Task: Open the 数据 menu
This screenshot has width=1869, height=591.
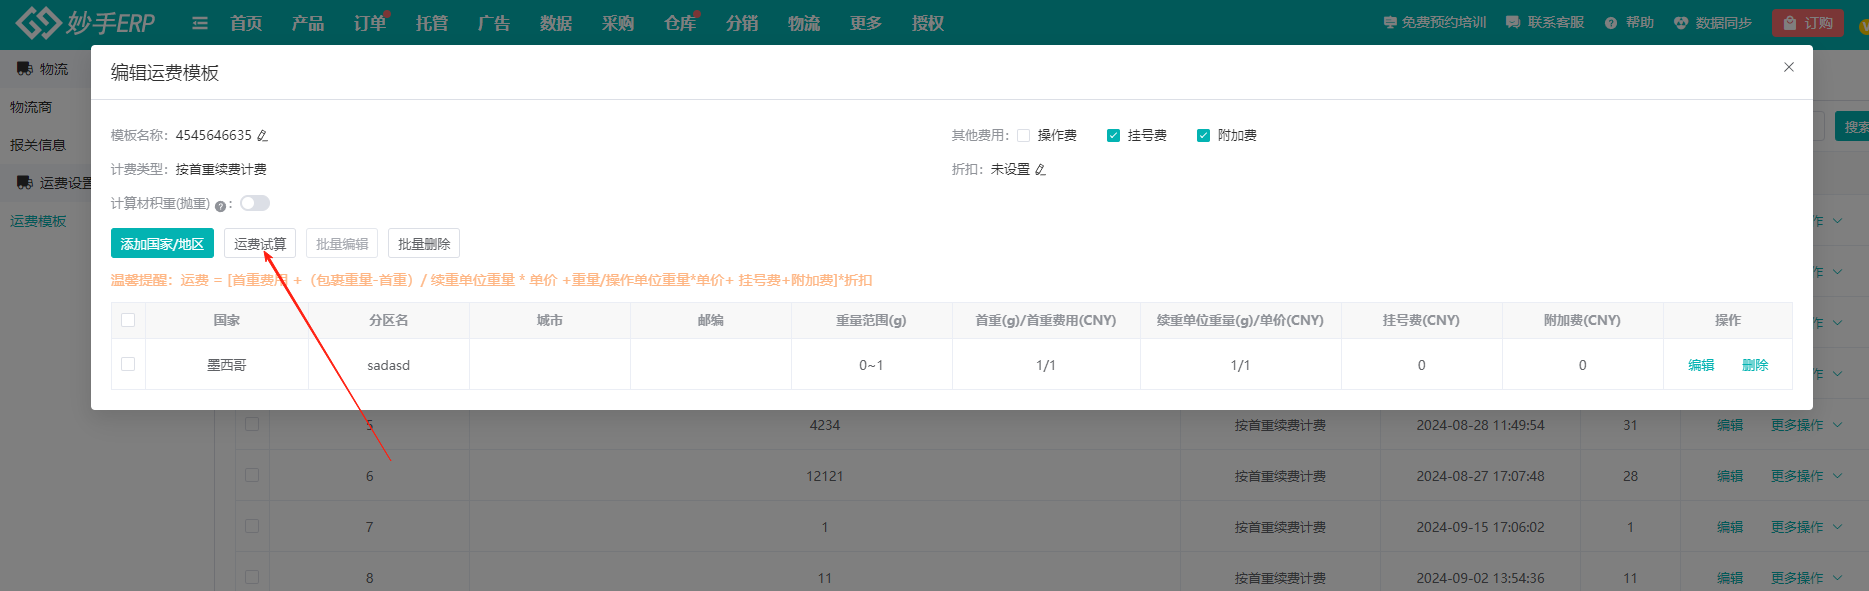Action: 556,23
